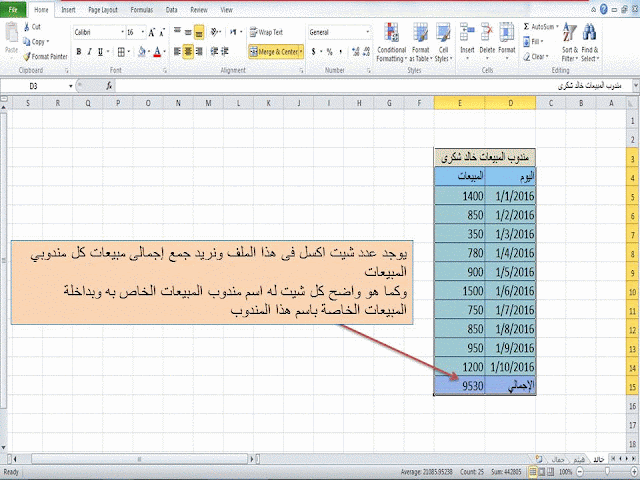Toggle align text right

pos(199,51)
